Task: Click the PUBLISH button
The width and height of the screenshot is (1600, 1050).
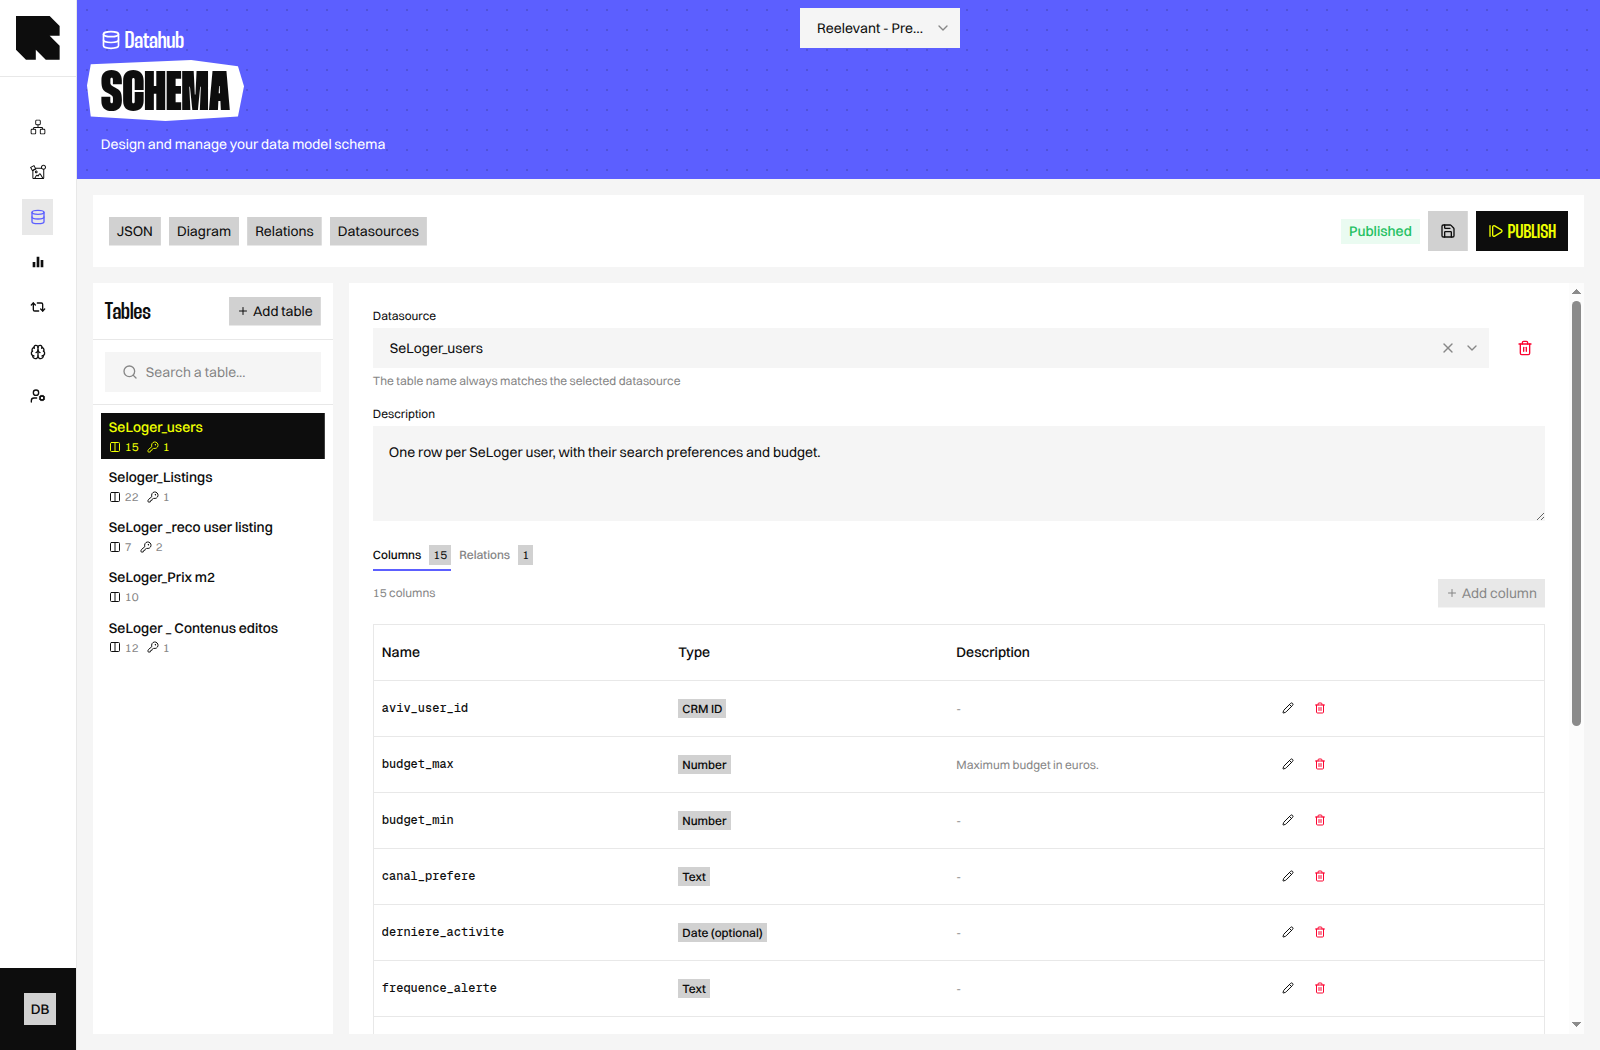Action: click(x=1522, y=231)
